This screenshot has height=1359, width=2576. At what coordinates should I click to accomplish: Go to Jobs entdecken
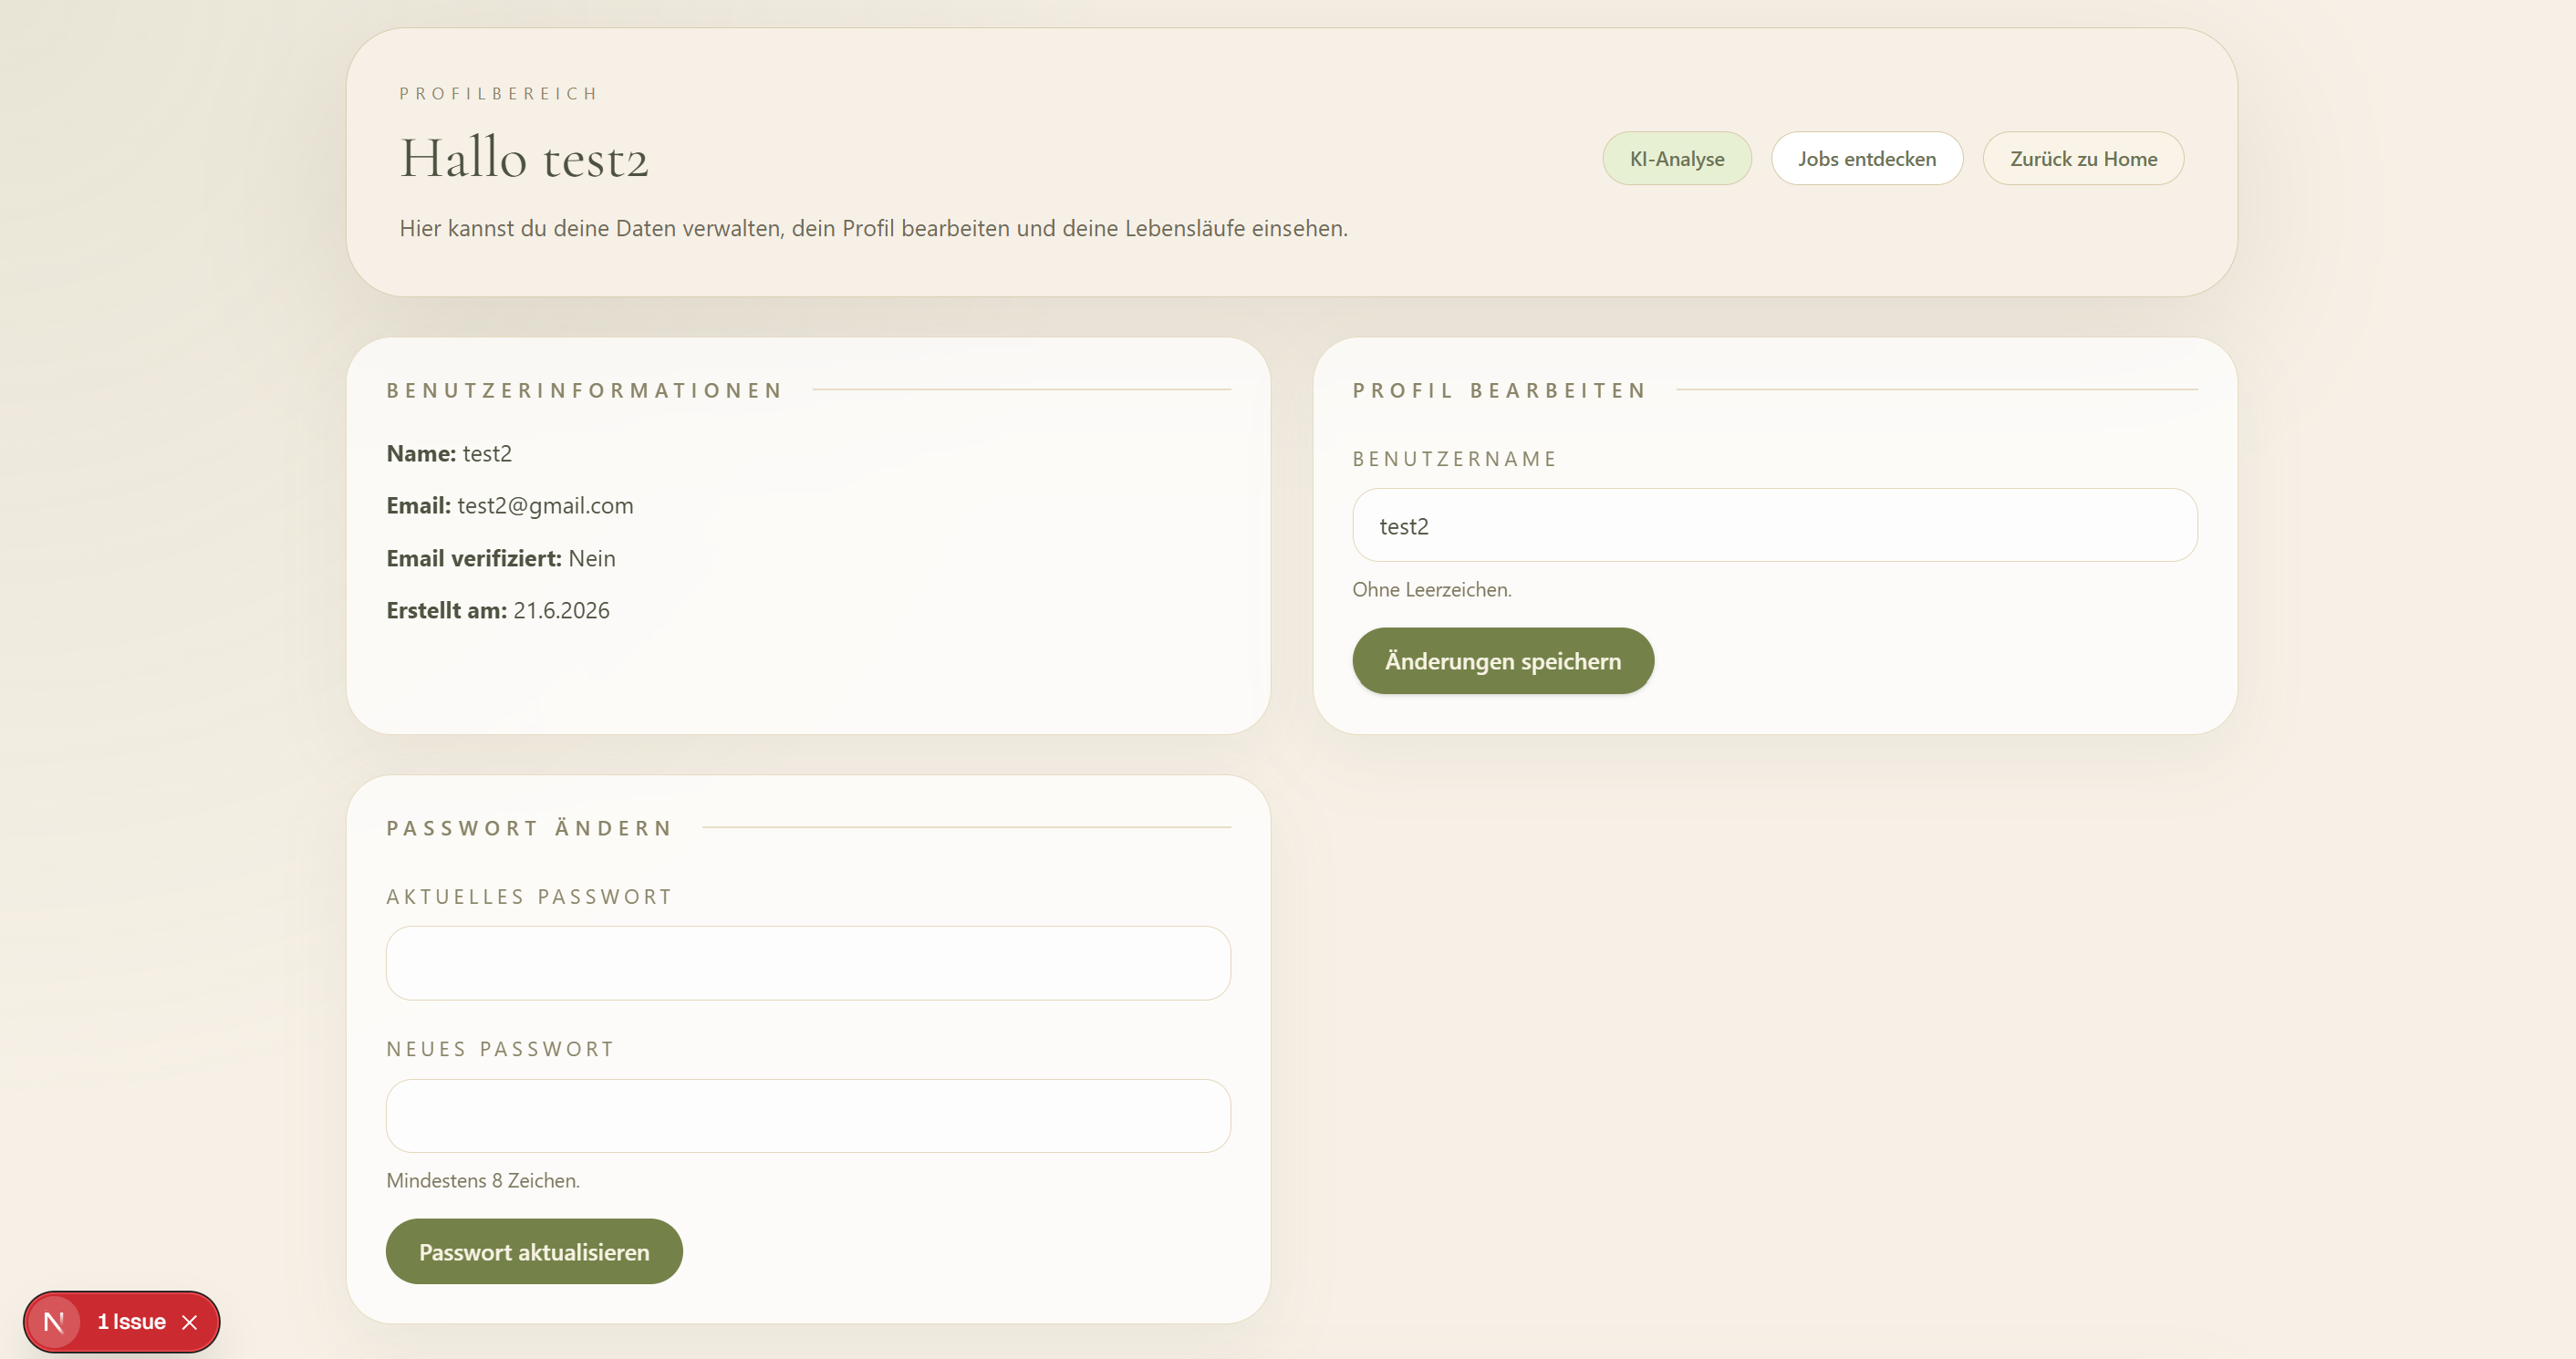pyautogui.click(x=1866, y=158)
